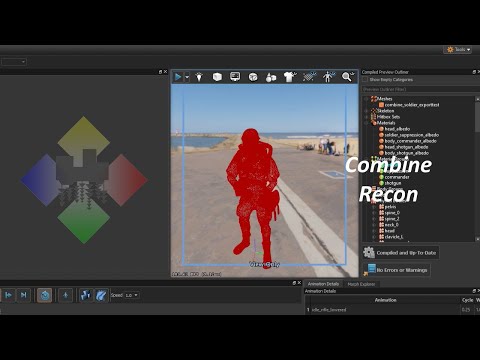
Task: Click the blue play button in viewport toolbar
Action: click(x=178, y=77)
